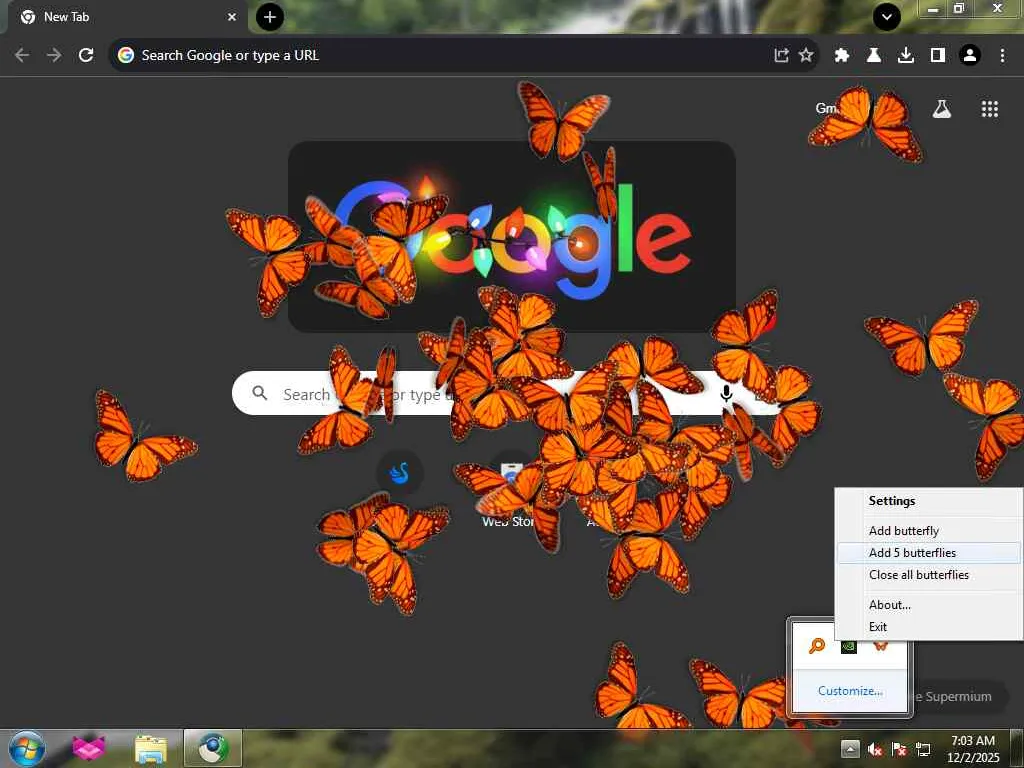Open the Action Center flag icon
The width and height of the screenshot is (1024, 768).
coord(899,750)
